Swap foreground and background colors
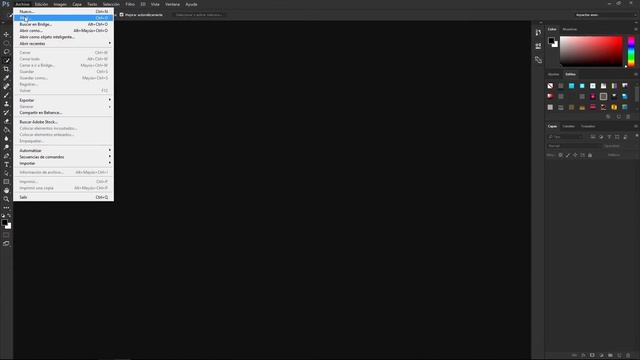Viewport: 640px width, 360px height. pos(9,215)
